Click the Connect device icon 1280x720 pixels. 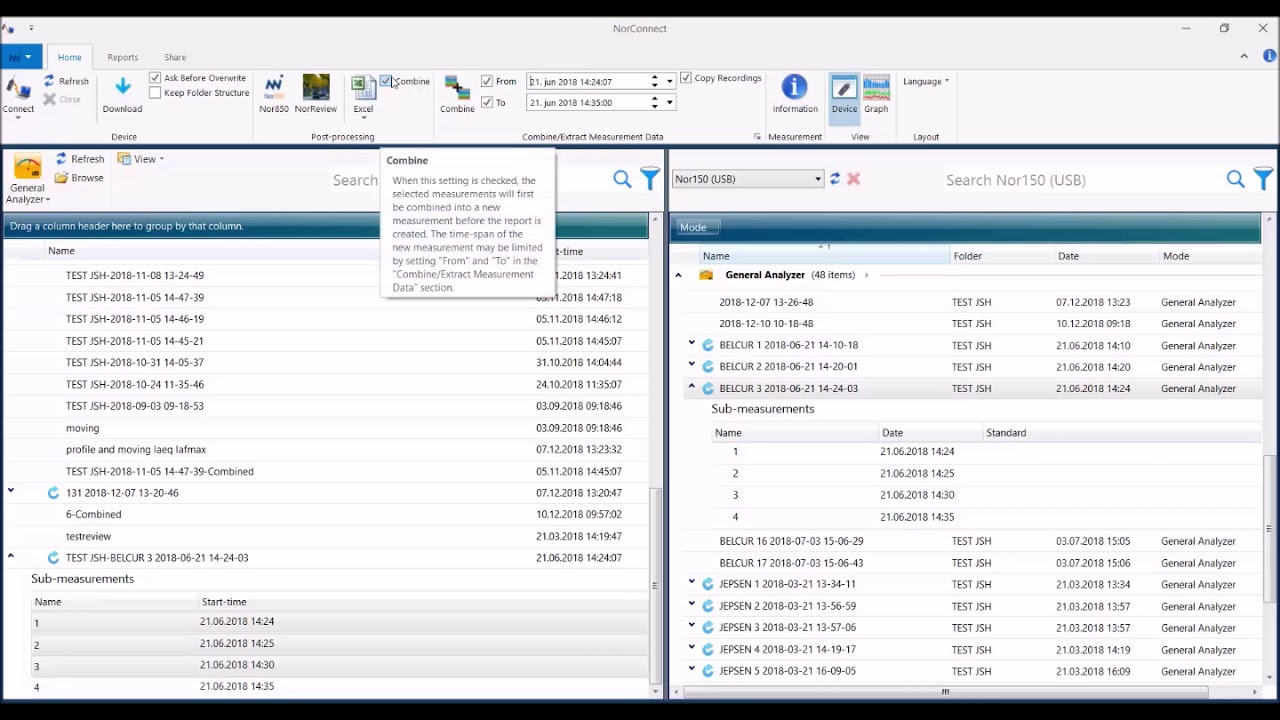tap(18, 88)
